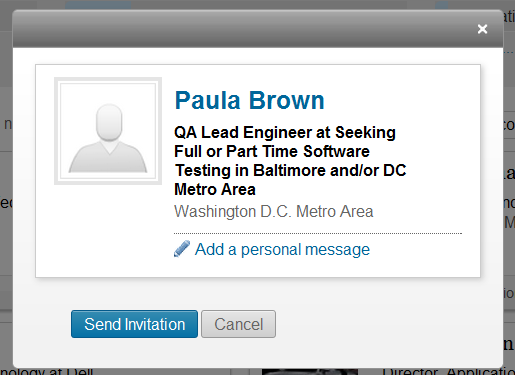Click the word Brown in the name heading
This screenshot has height=375, width=515.
point(287,100)
